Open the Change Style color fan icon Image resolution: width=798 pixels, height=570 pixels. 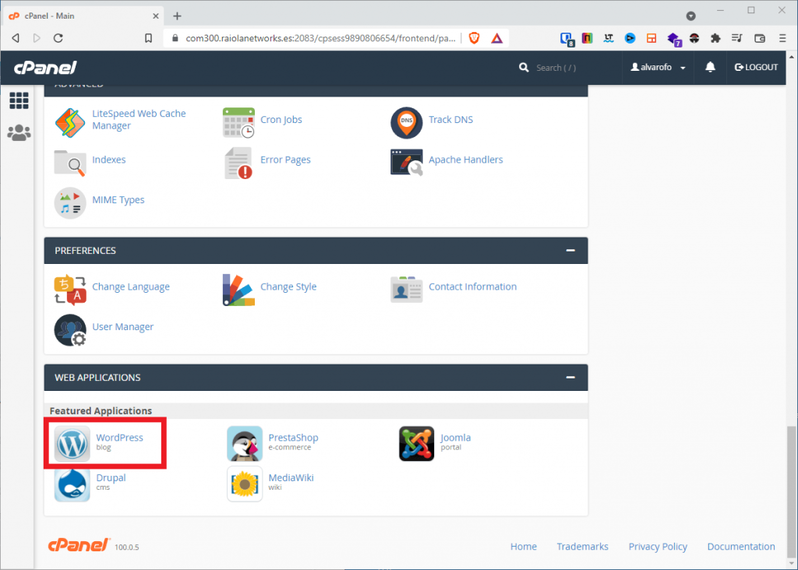click(239, 290)
